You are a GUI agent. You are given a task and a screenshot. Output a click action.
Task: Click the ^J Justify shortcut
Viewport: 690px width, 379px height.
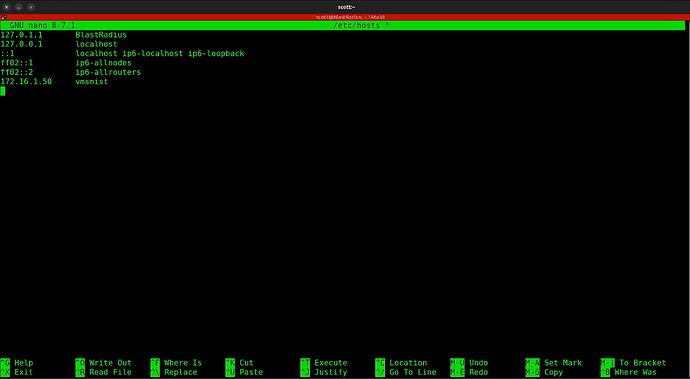tap(324, 372)
